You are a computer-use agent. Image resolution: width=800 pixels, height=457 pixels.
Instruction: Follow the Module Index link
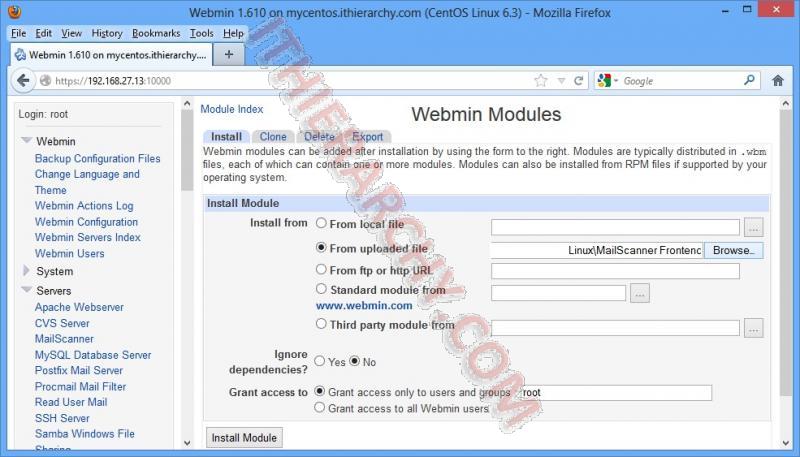(232, 109)
